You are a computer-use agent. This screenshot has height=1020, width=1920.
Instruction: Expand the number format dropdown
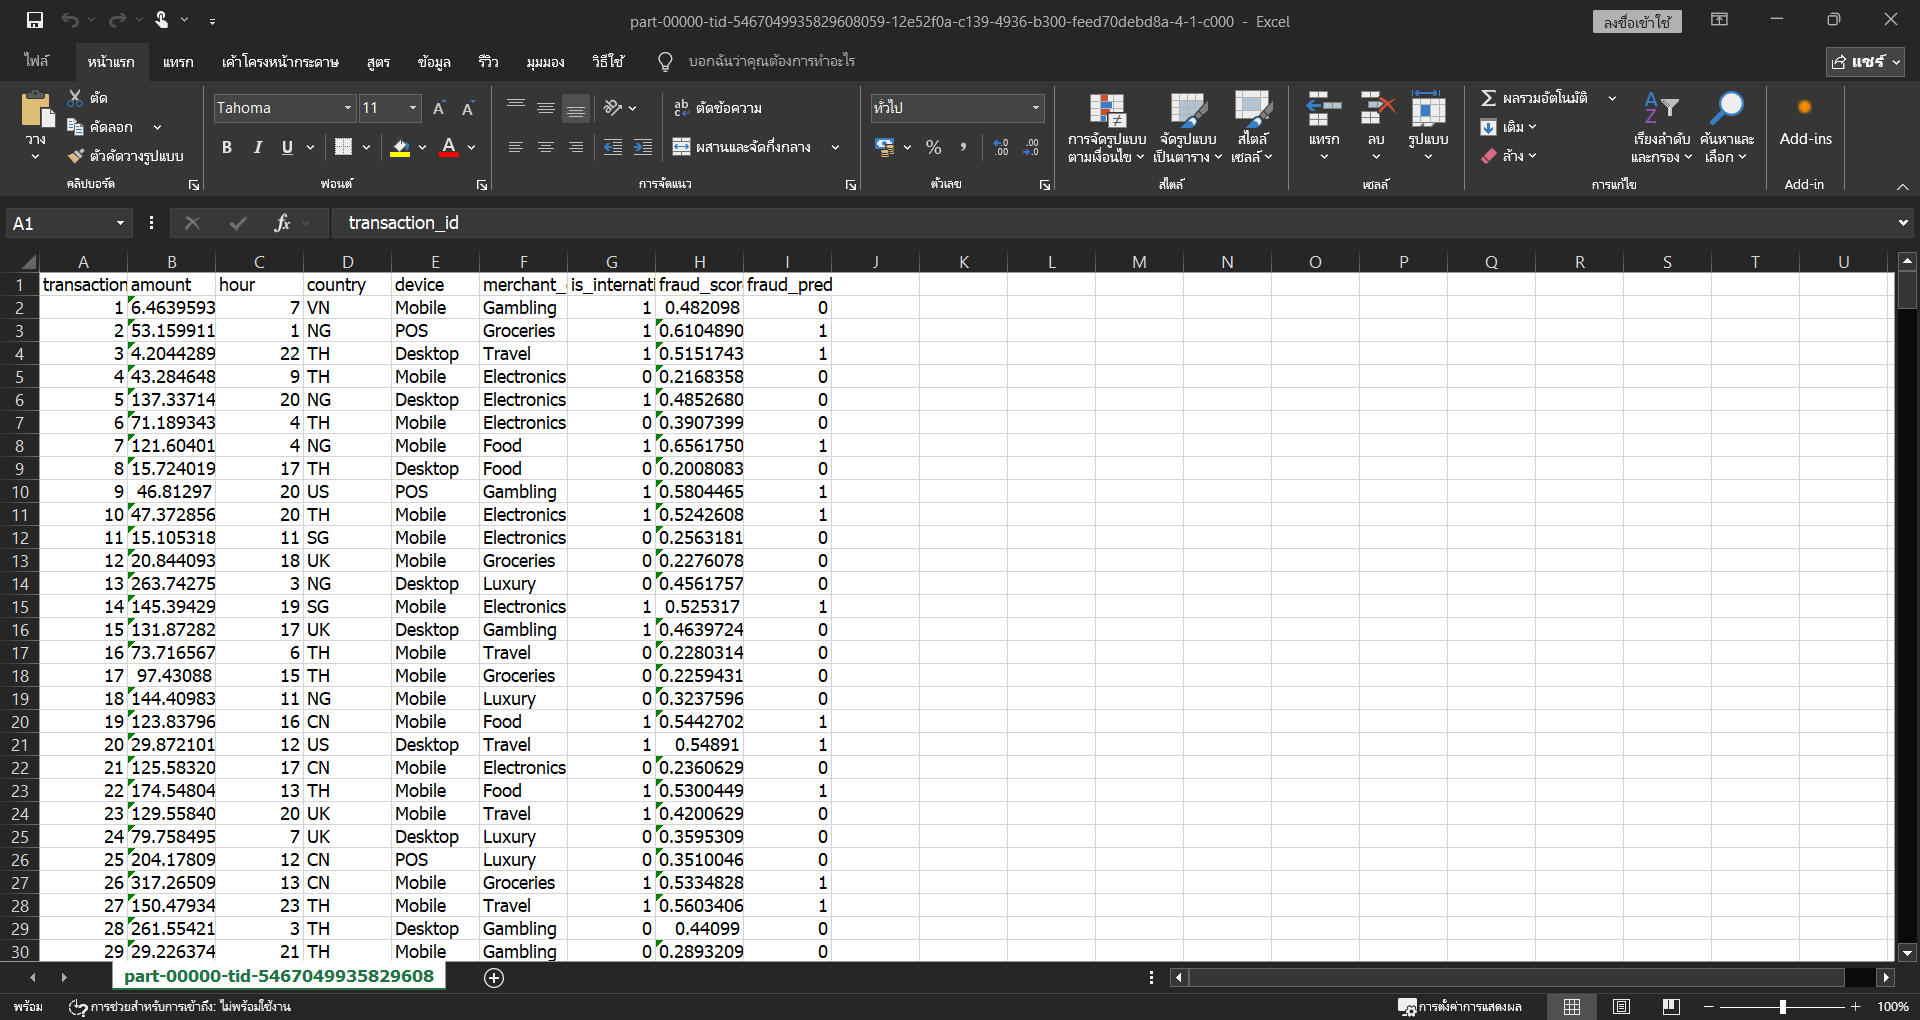pyautogui.click(x=1035, y=108)
